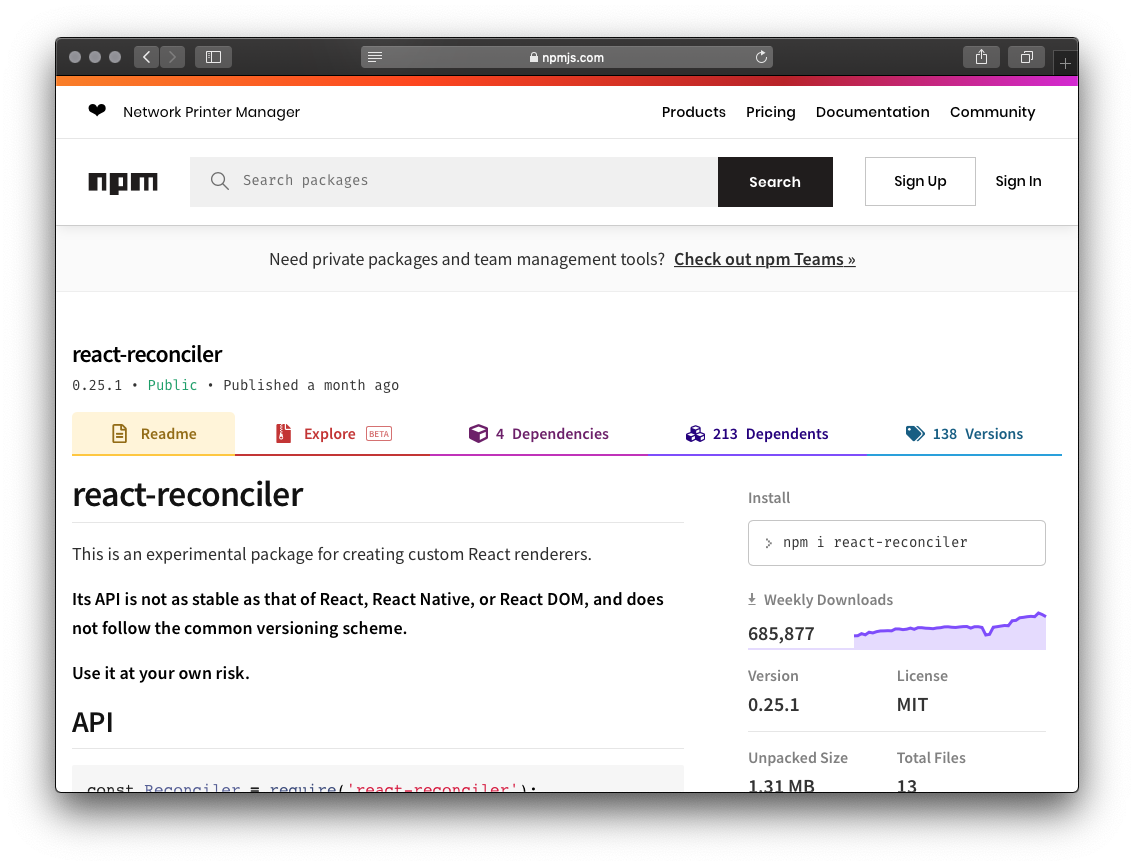Click the Published a month ago text
The image size is (1134, 866).
311,385
